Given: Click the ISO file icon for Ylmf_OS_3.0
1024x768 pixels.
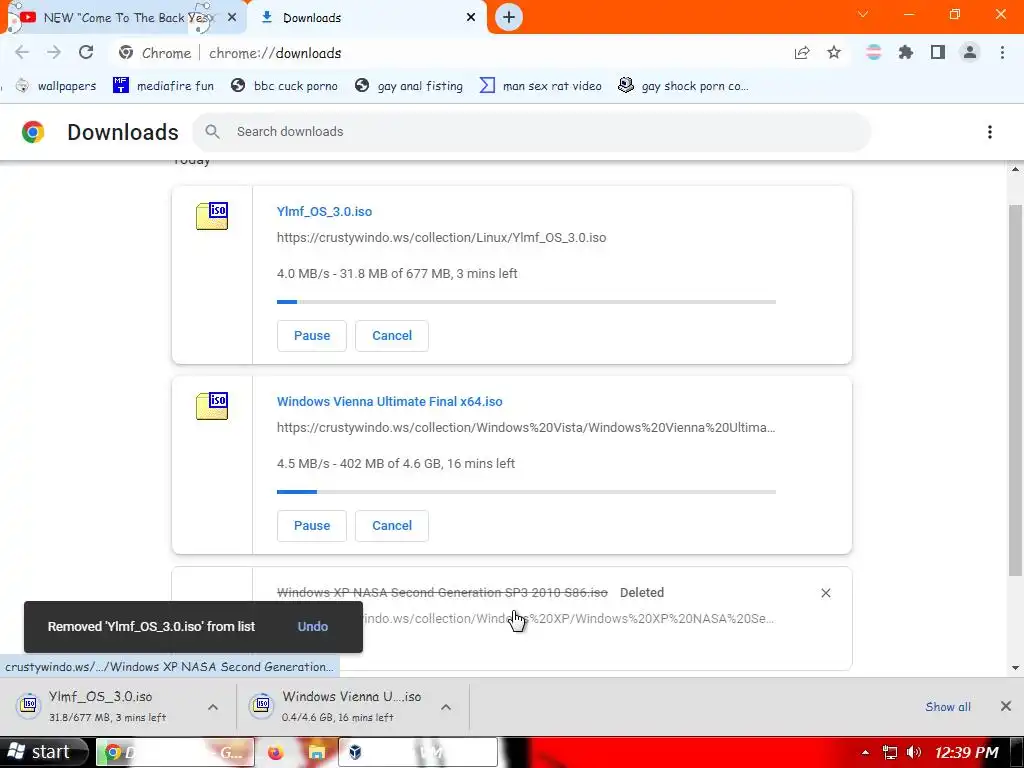Looking at the screenshot, I should pos(212,216).
